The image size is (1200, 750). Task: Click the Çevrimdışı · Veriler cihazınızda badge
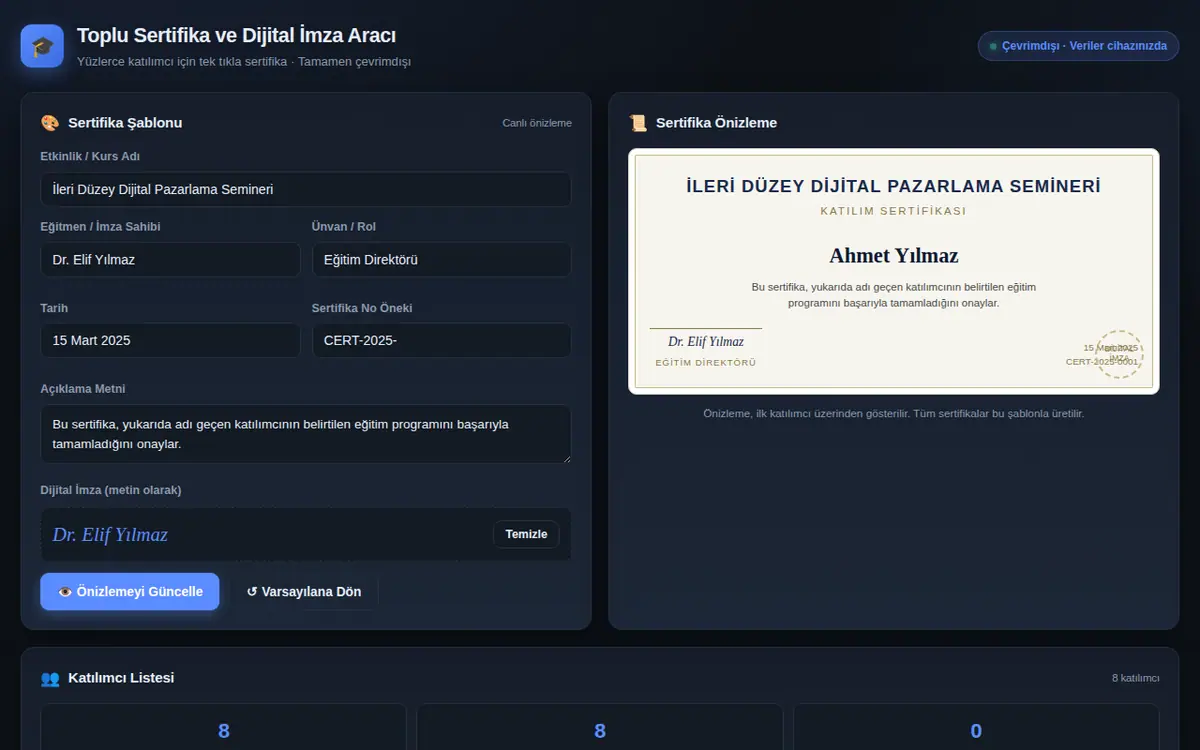[x=1079, y=46]
